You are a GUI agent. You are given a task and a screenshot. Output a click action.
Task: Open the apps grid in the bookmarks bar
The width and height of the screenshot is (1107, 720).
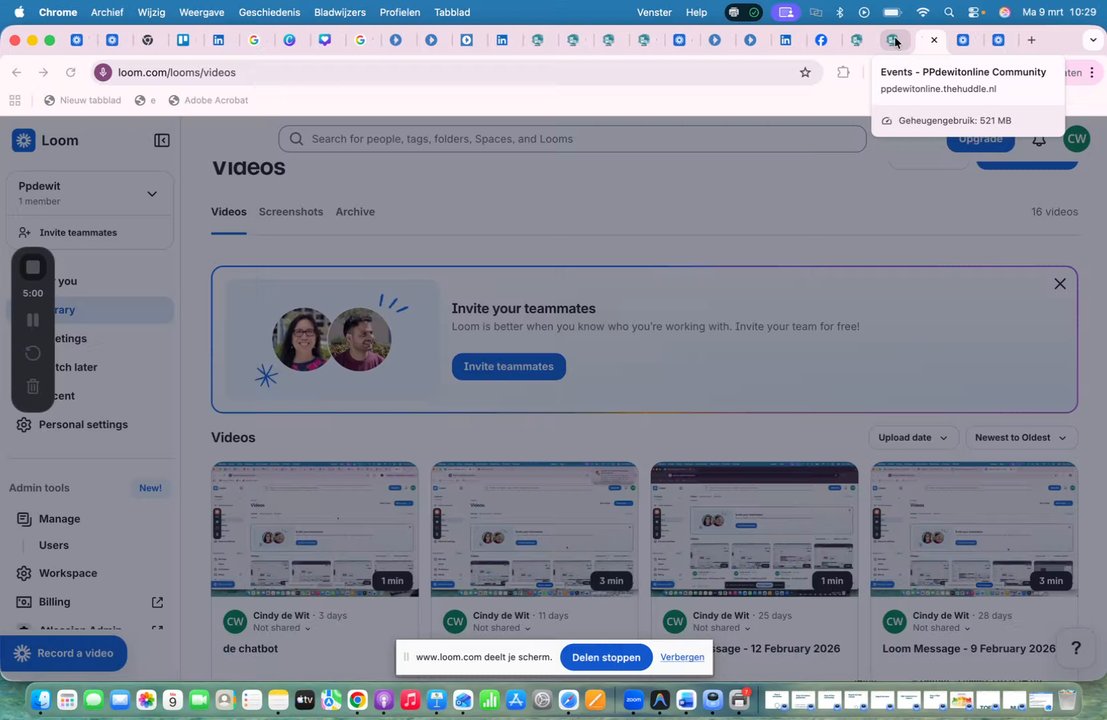[x=15, y=100]
